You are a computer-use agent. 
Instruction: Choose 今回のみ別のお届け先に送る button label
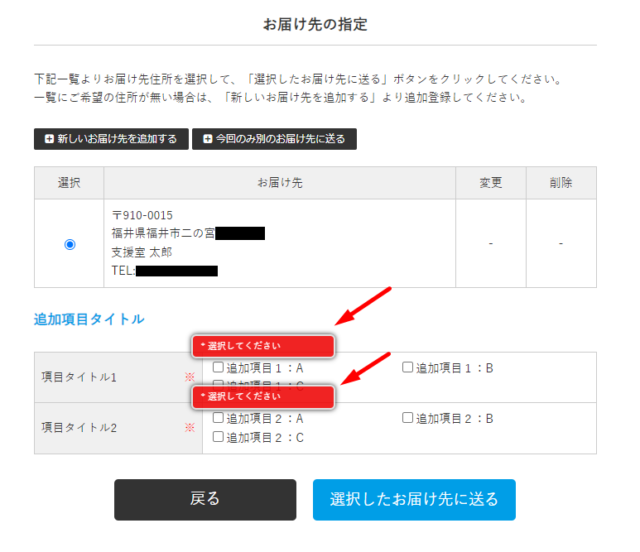pyautogui.click(x=281, y=138)
